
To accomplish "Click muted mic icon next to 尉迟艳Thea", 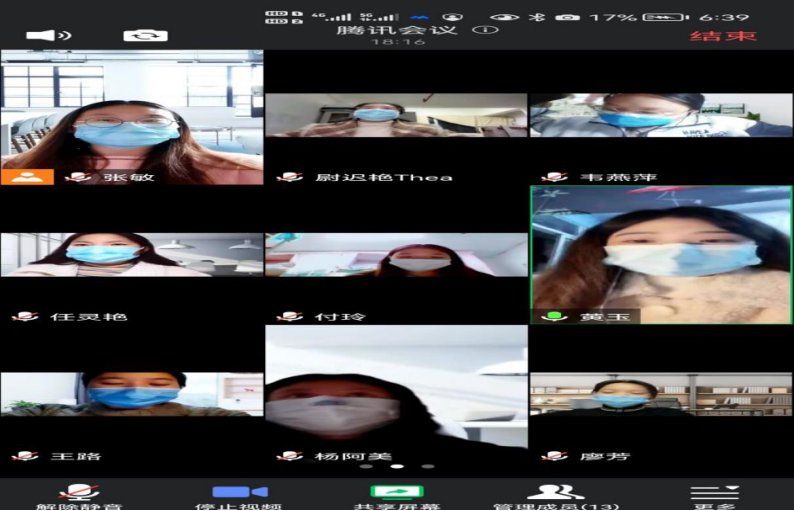I will (x=290, y=177).
